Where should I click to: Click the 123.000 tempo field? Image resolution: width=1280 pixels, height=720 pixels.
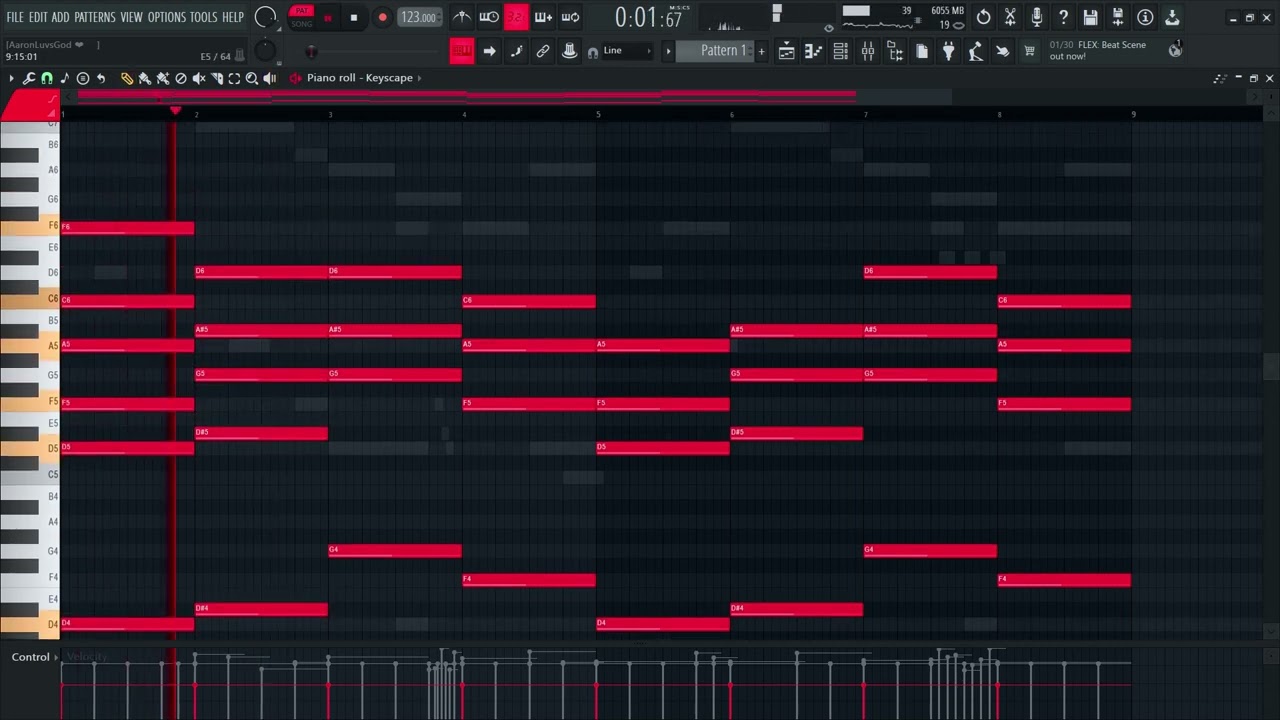pos(419,18)
